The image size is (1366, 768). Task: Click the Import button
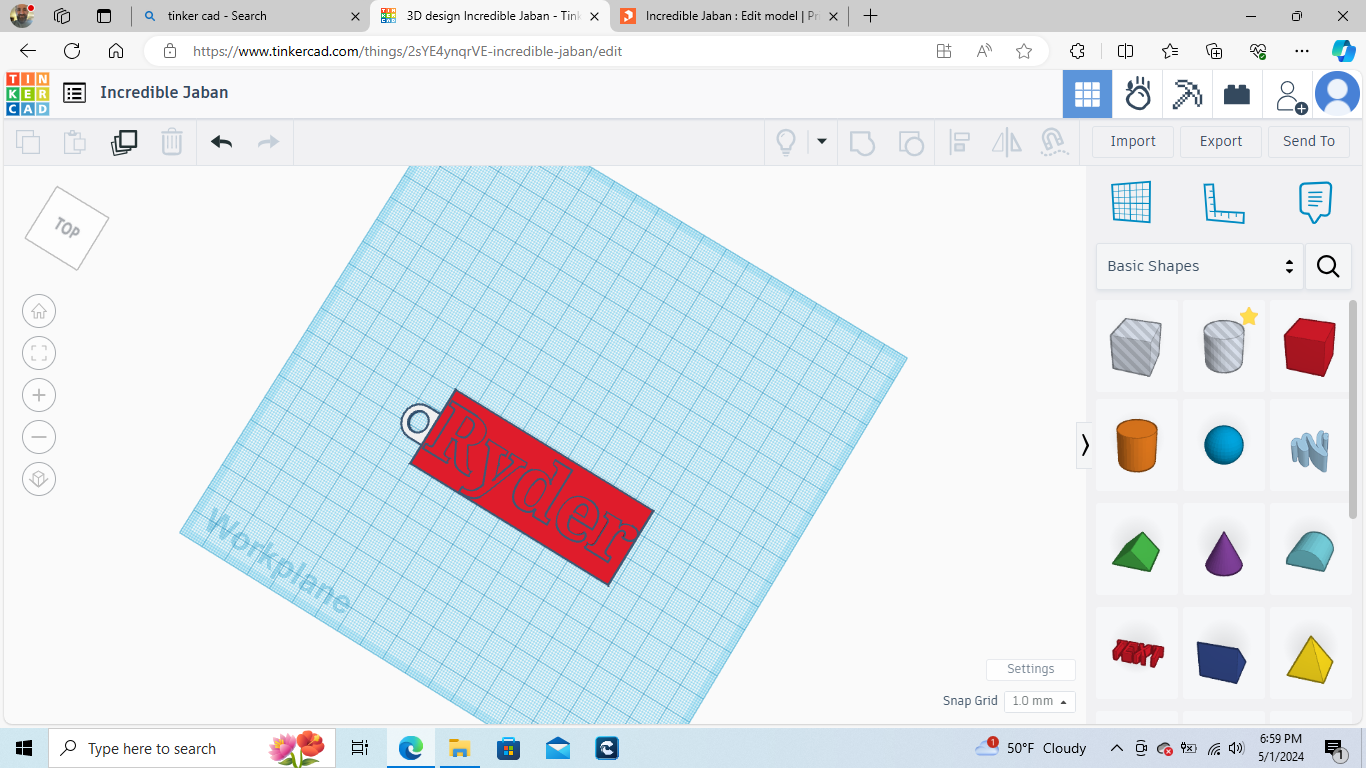1133,142
